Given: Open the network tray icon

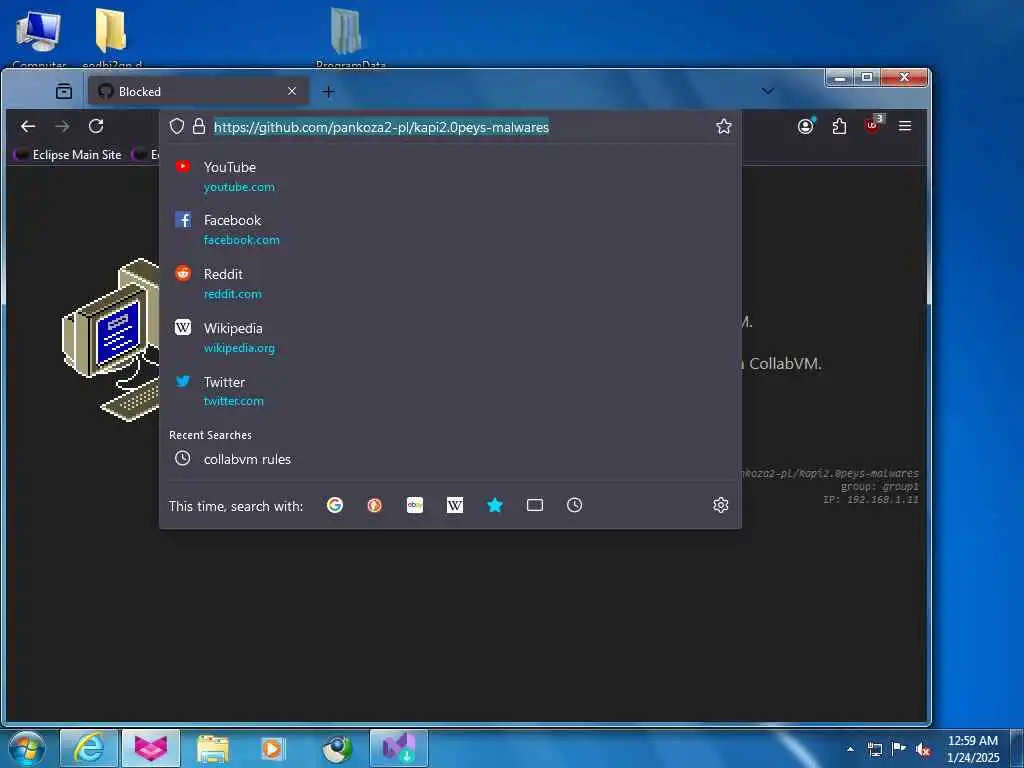Looking at the screenshot, I should 875,749.
